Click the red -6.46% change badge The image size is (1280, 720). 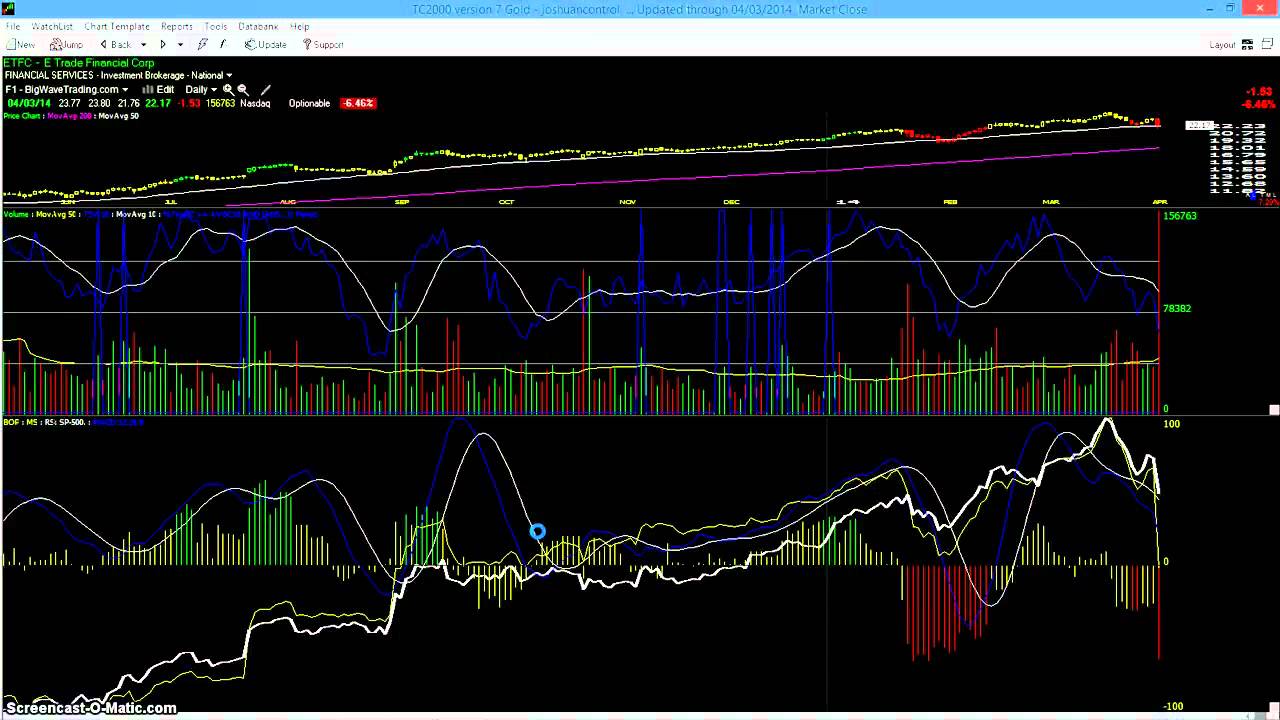[x=357, y=103]
